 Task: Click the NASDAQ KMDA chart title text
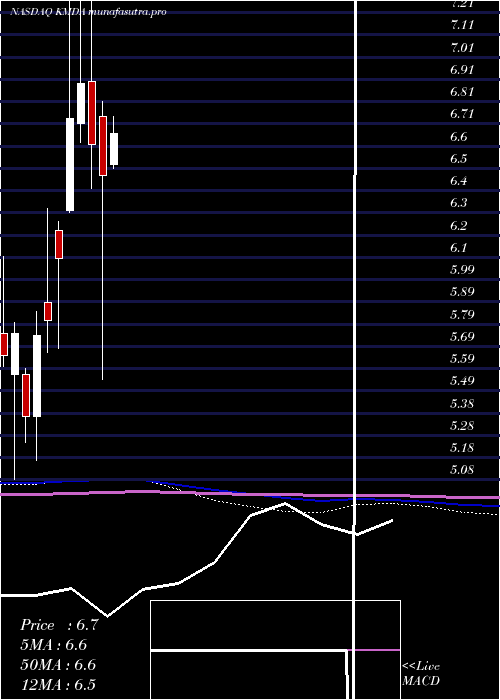coord(88,12)
